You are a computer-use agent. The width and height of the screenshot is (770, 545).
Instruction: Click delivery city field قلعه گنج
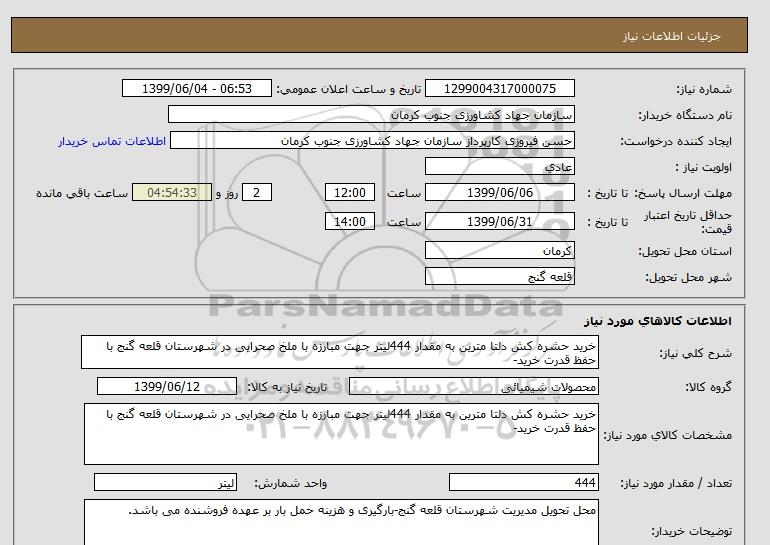tap(499, 276)
